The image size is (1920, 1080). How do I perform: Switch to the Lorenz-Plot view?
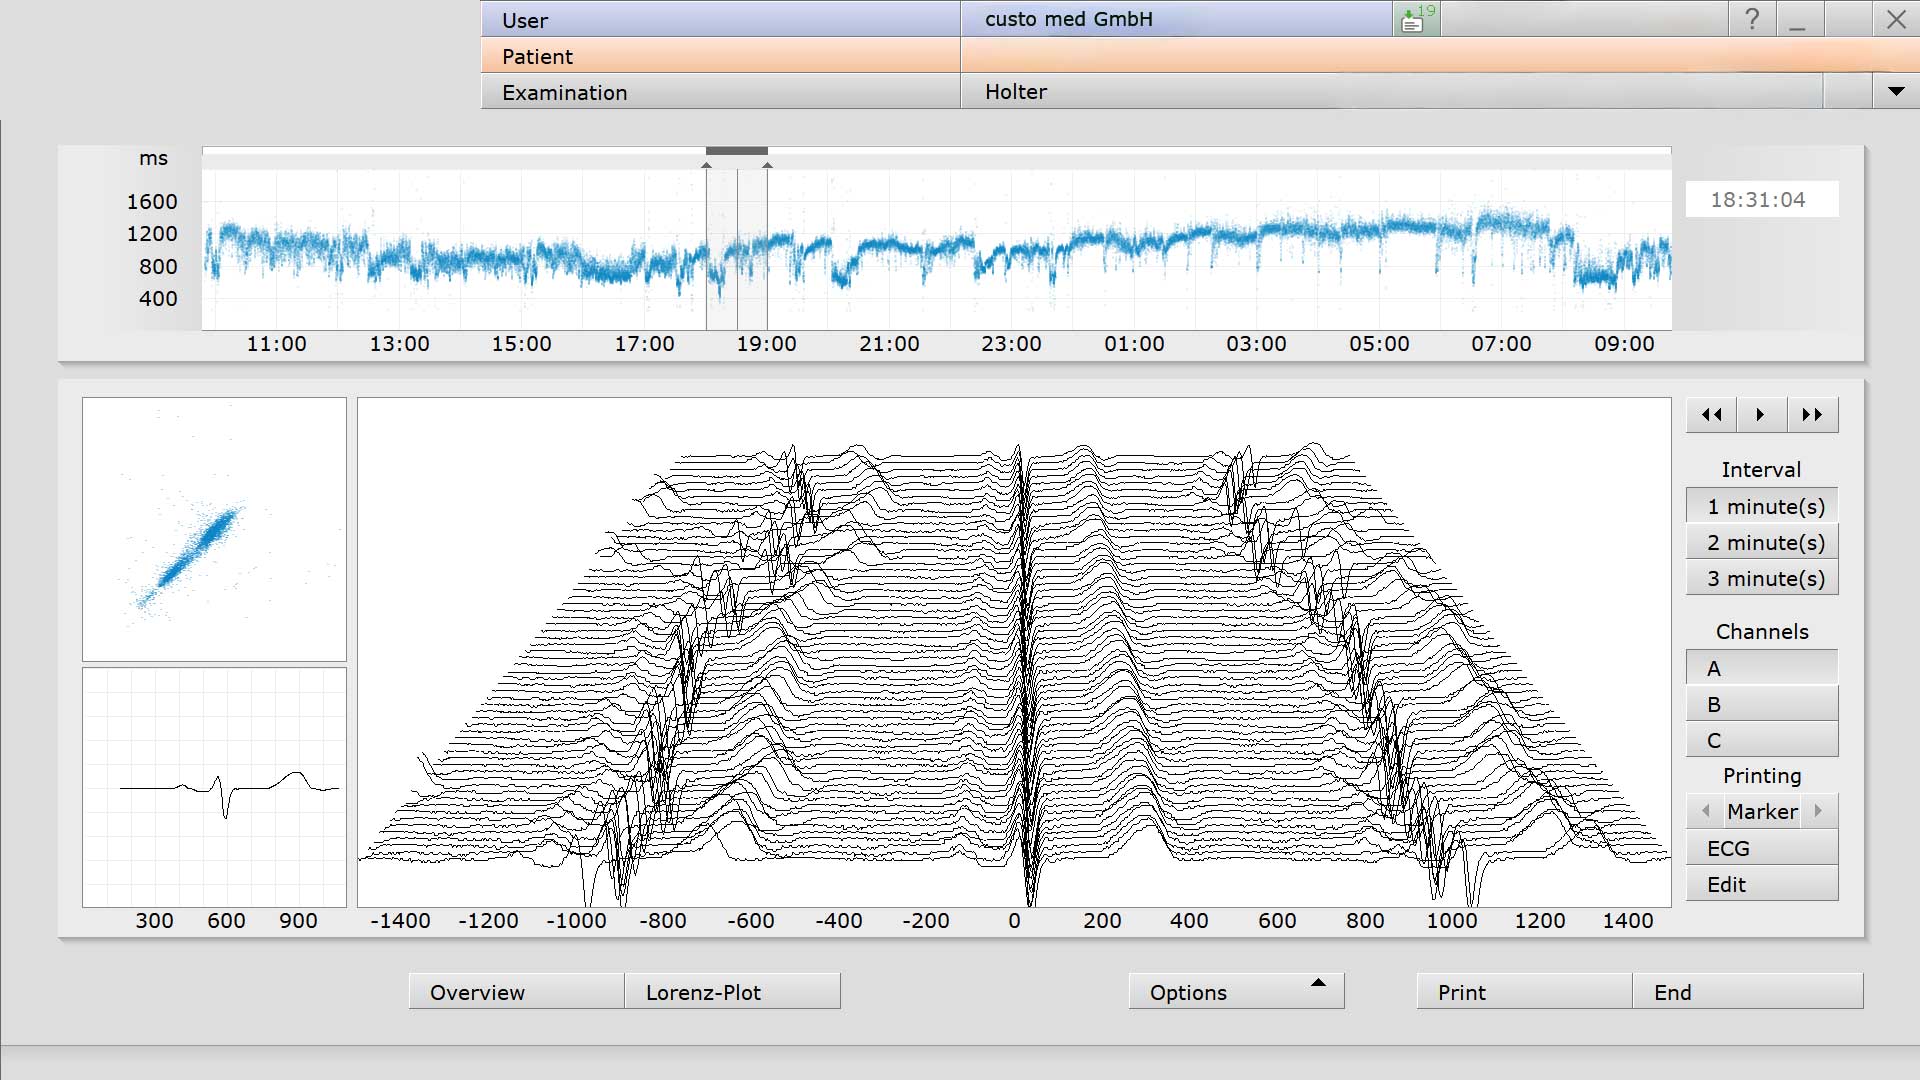click(733, 992)
